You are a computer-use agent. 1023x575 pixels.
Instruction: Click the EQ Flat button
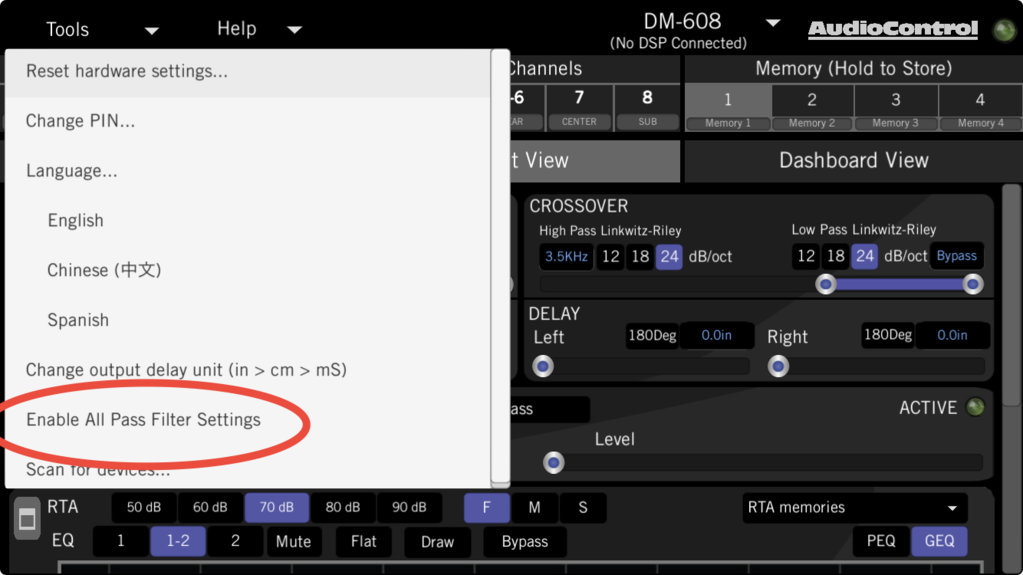point(363,542)
